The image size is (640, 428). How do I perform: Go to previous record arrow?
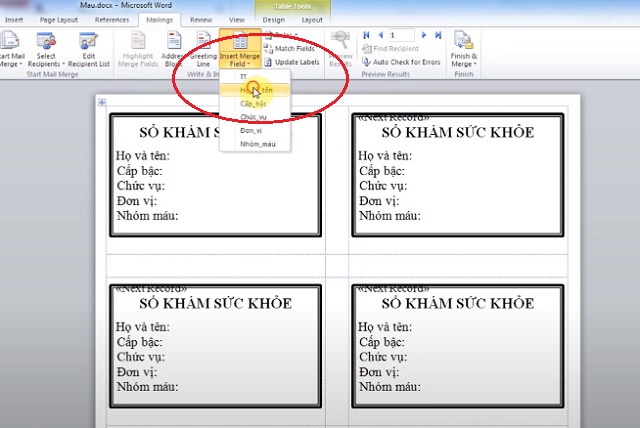[x=380, y=35]
